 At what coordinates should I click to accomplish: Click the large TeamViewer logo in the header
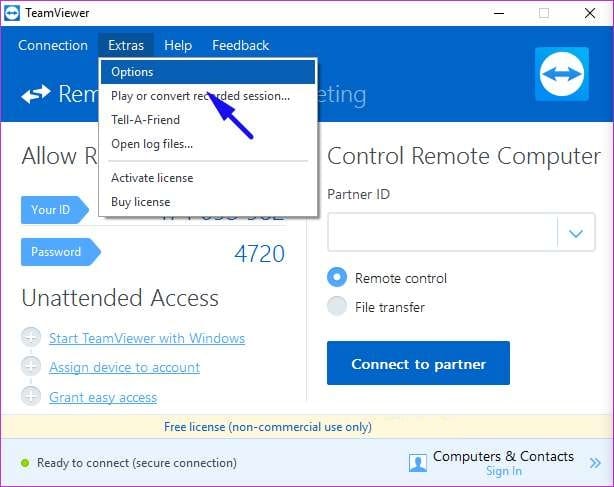tap(562, 74)
